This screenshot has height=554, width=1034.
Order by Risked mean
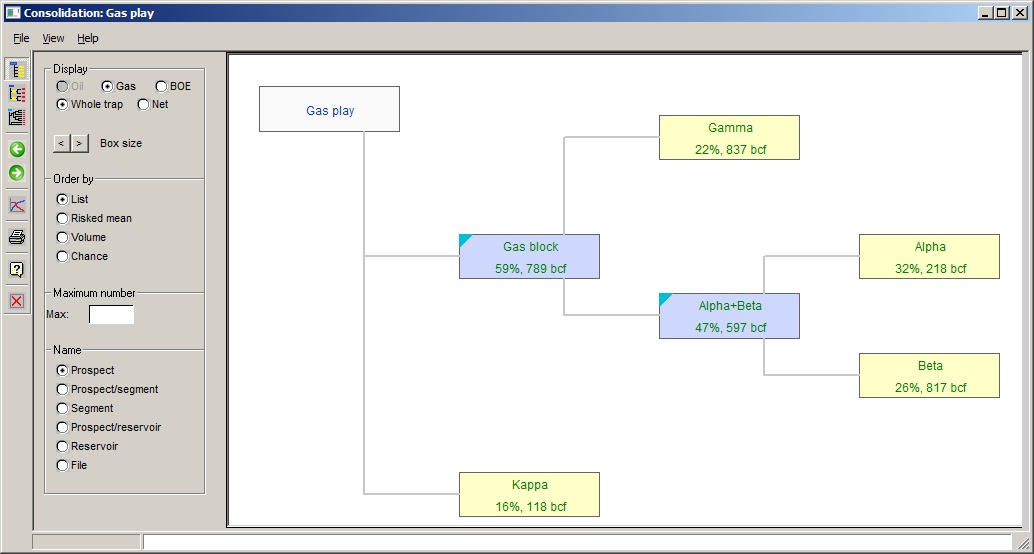tap(63, 219)
